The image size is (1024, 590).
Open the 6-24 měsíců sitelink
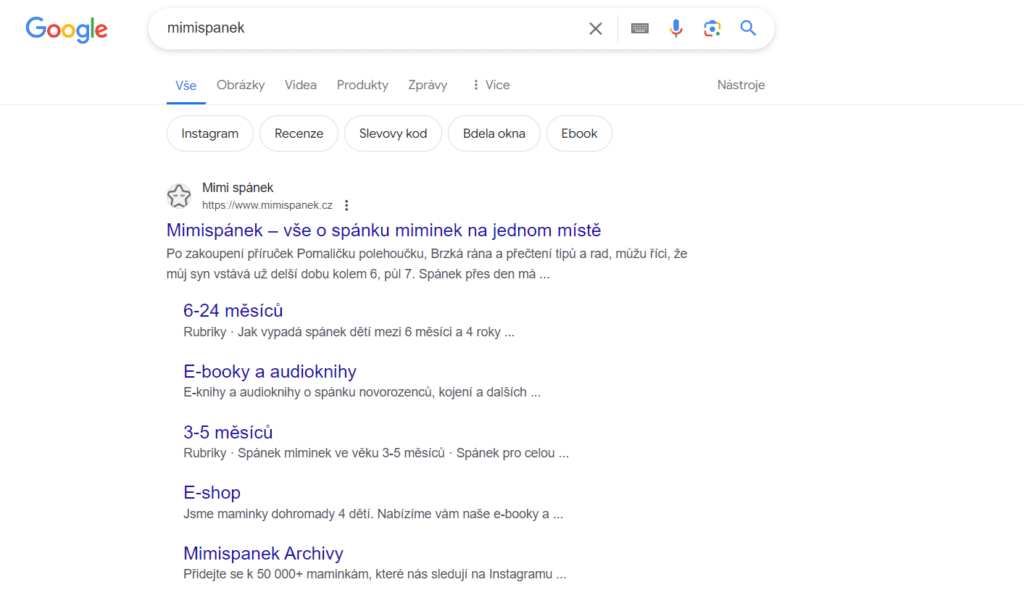pyautogui.click(x=233, y=310)
